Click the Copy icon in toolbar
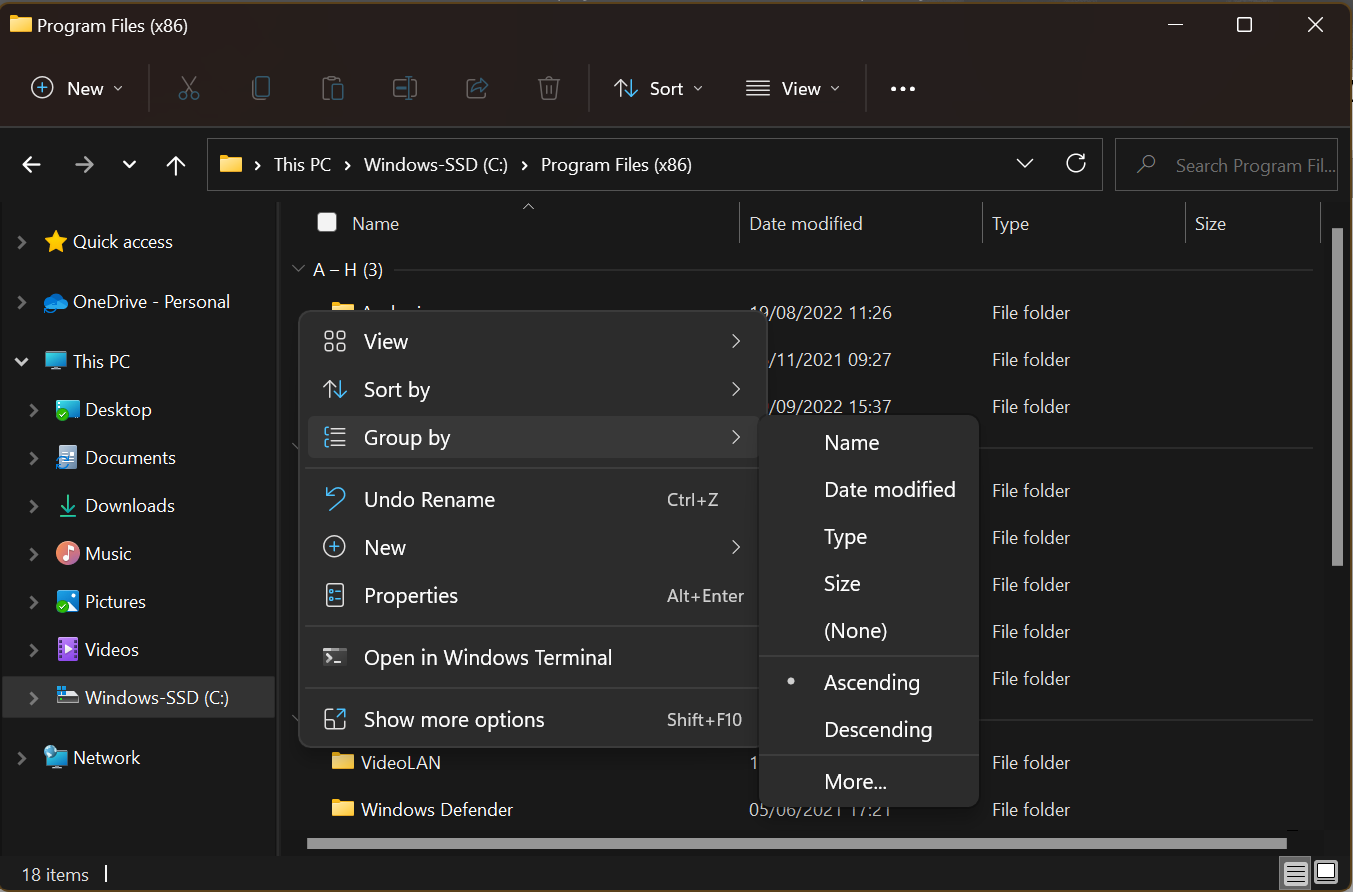Image resolution: width=1353 pixels, height=892 pixels. point(260,88)
